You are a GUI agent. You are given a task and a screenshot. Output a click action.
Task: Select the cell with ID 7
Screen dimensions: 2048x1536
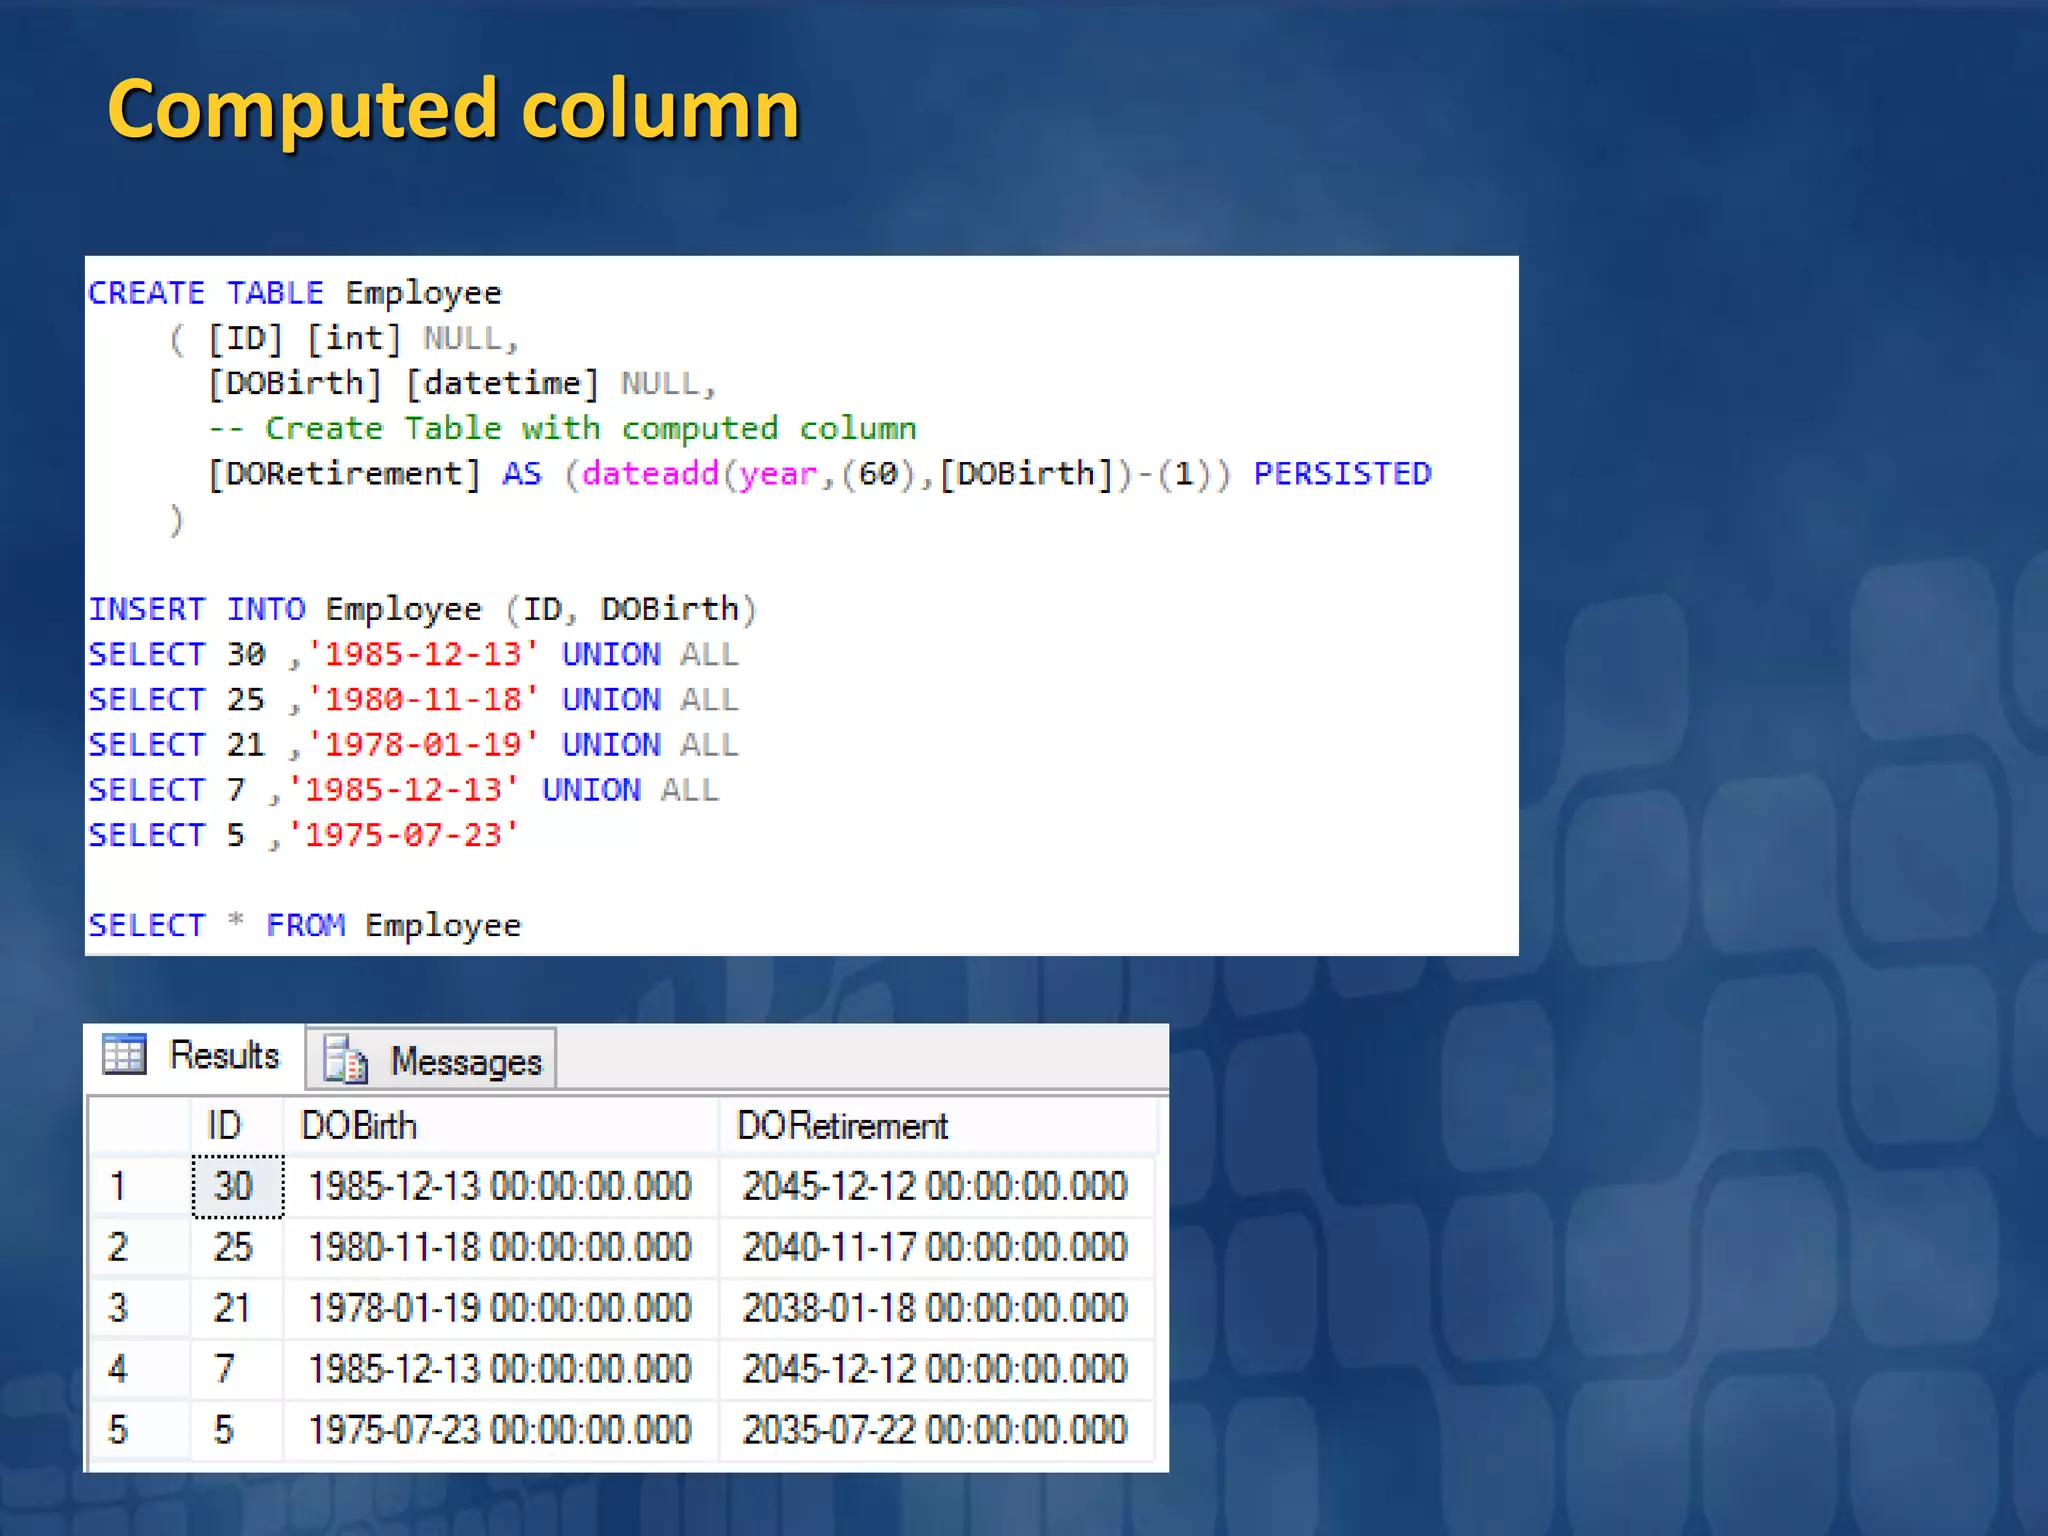click(237, 1369)
